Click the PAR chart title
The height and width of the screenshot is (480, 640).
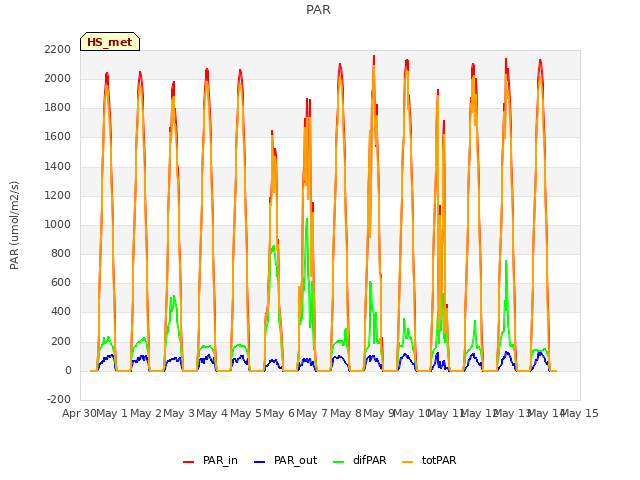(x=318, y=10)
